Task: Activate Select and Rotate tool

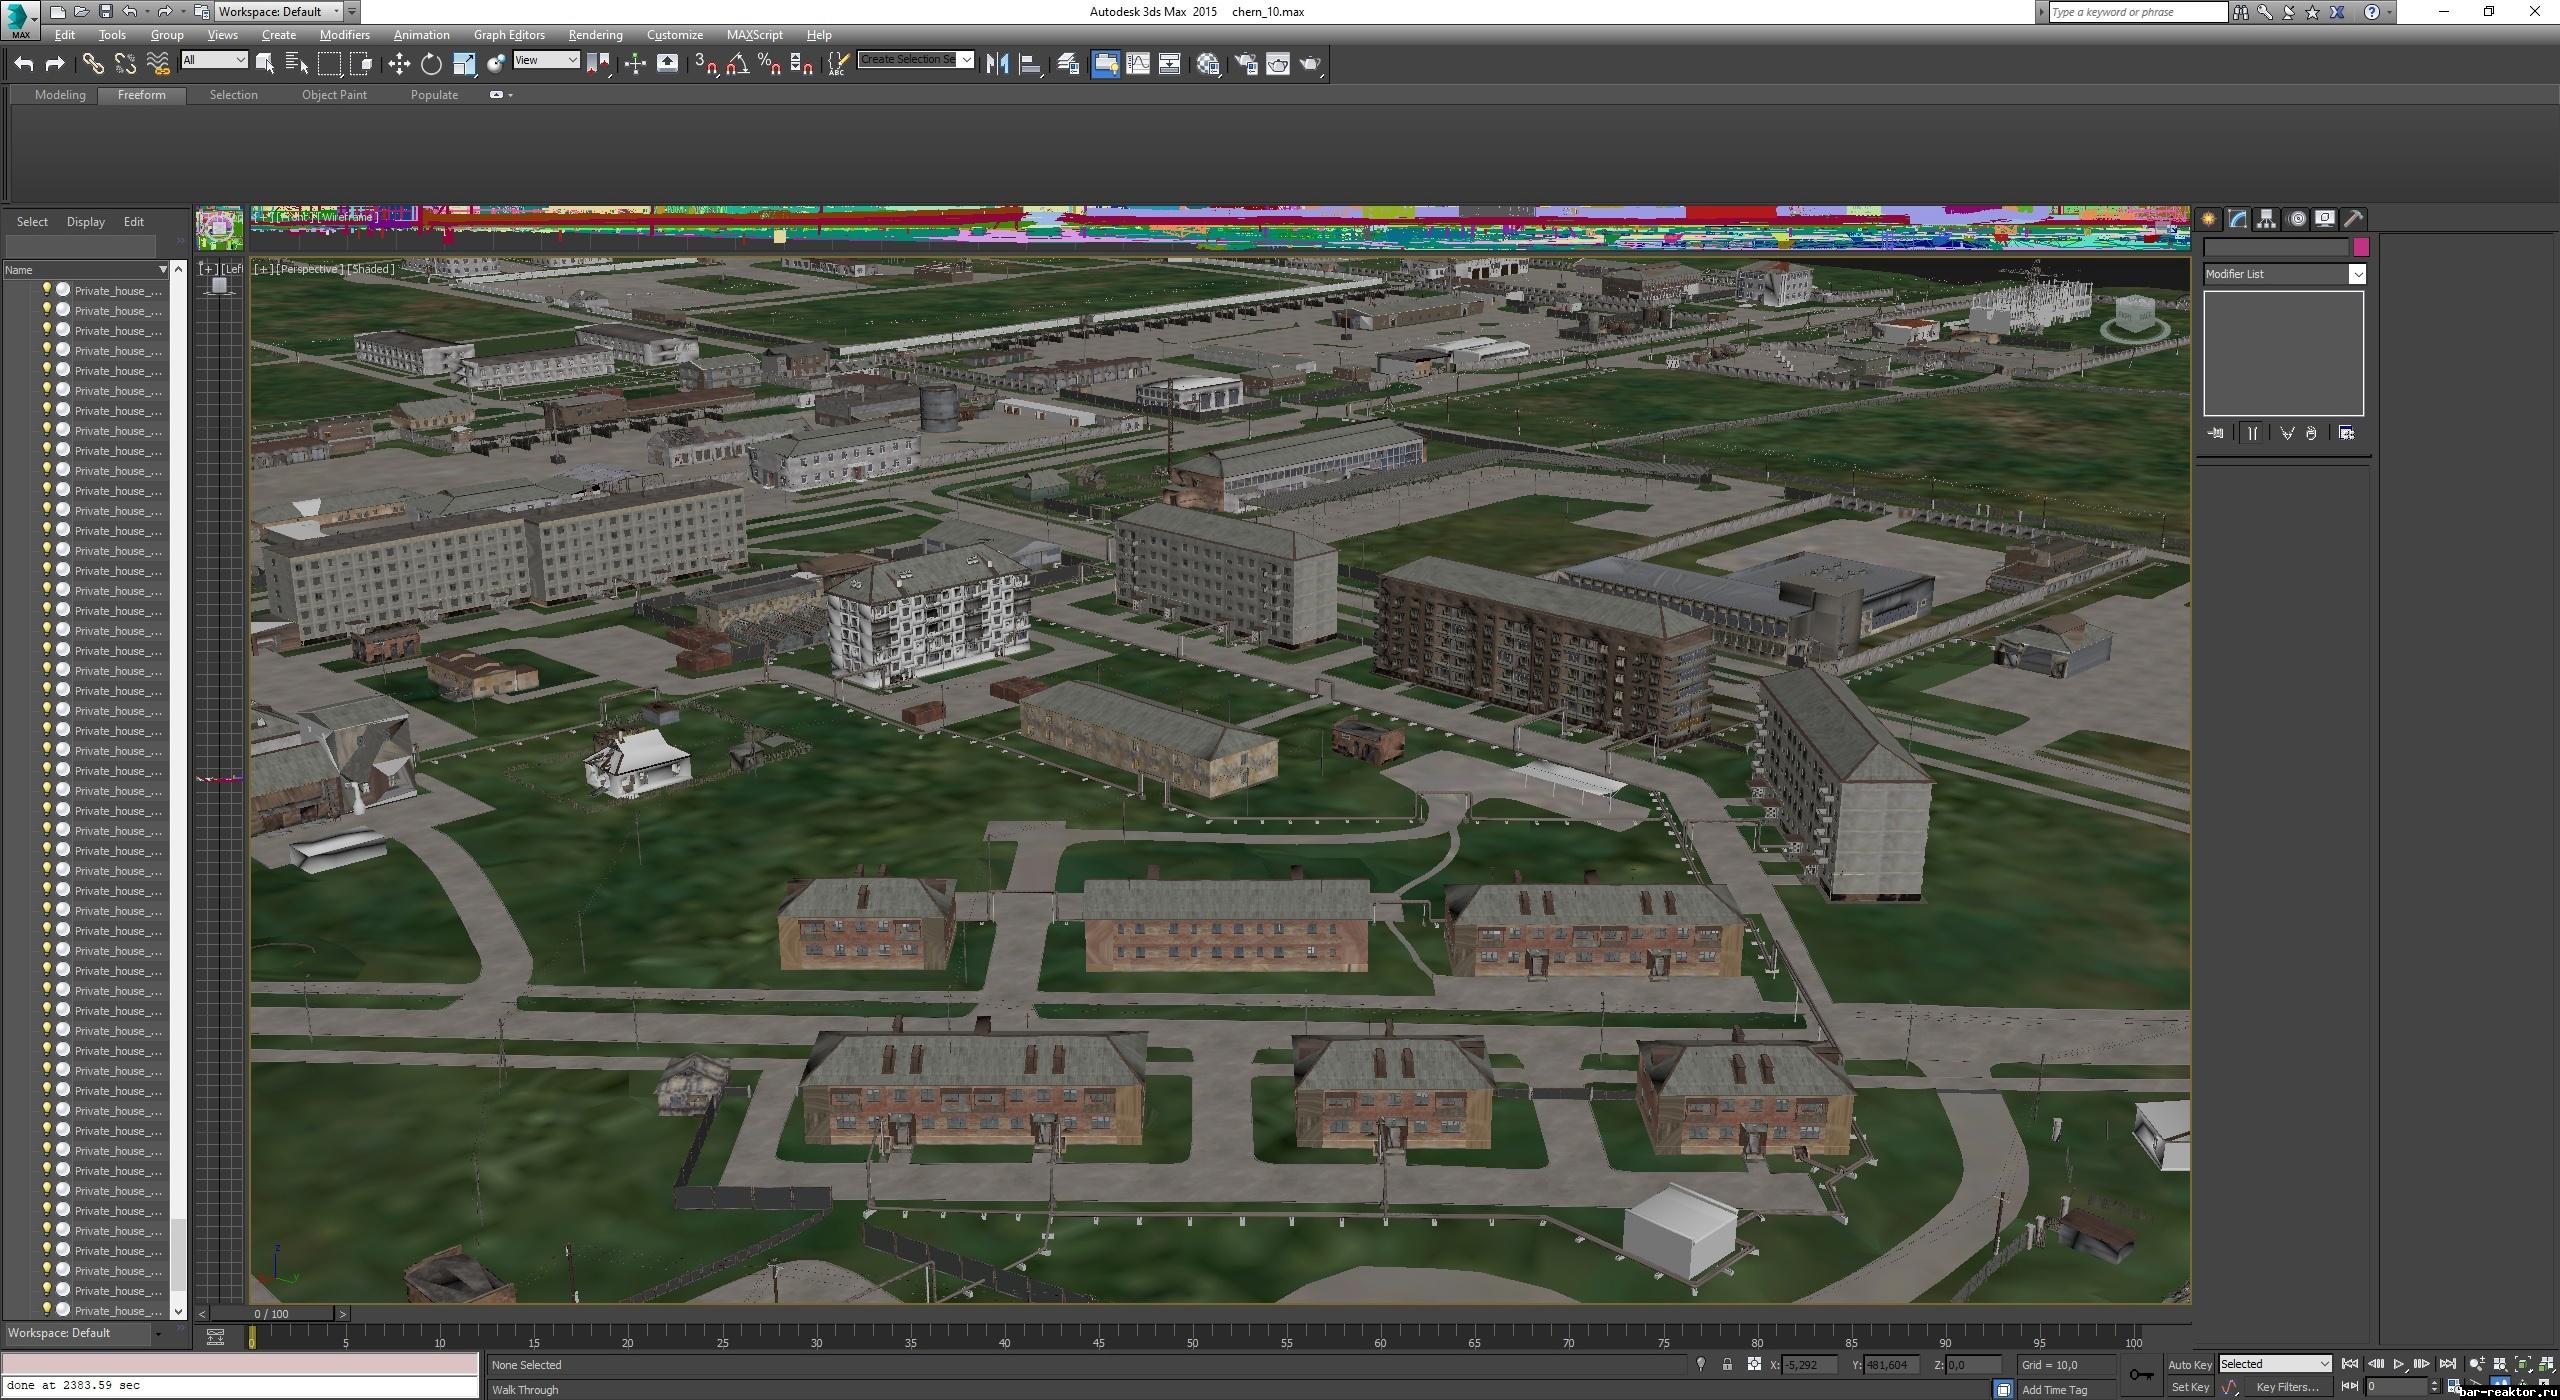Action: pyautogui.click(x=431, y=64)
